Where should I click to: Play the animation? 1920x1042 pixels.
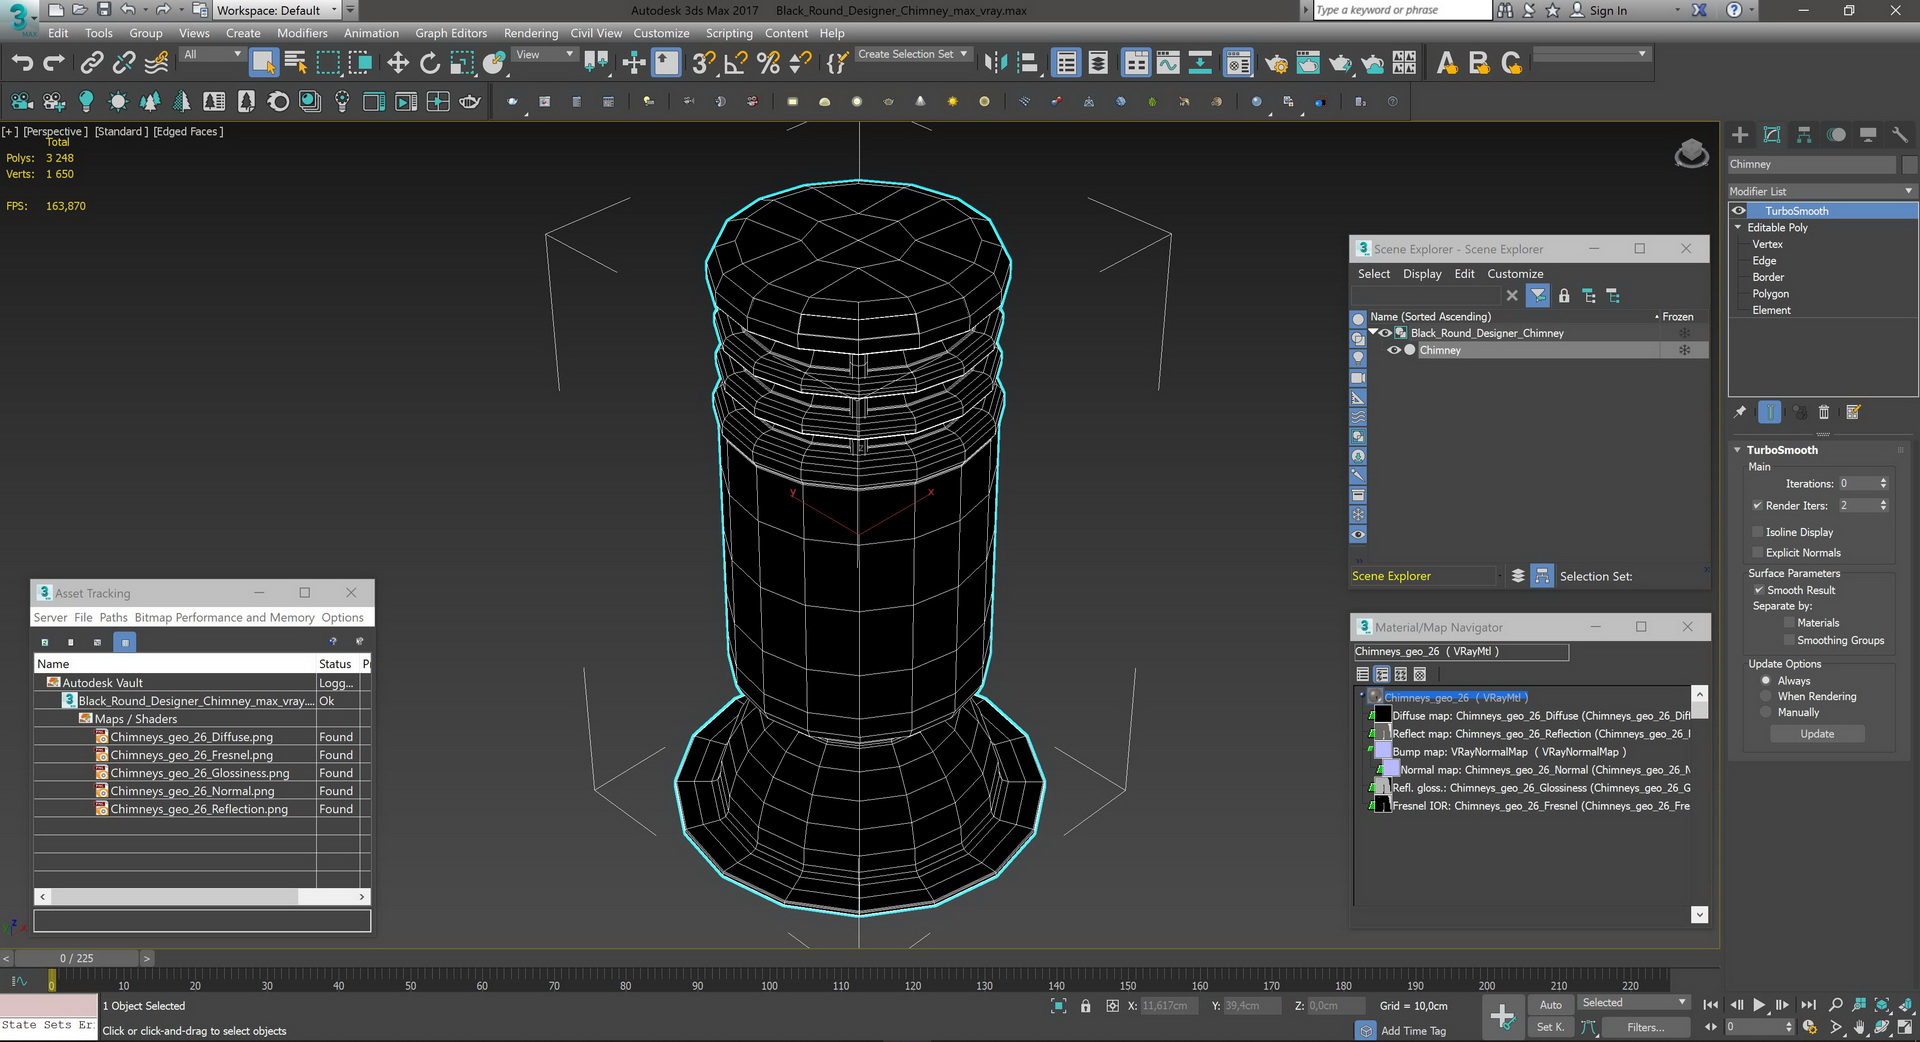(x=1759, y=1005)
